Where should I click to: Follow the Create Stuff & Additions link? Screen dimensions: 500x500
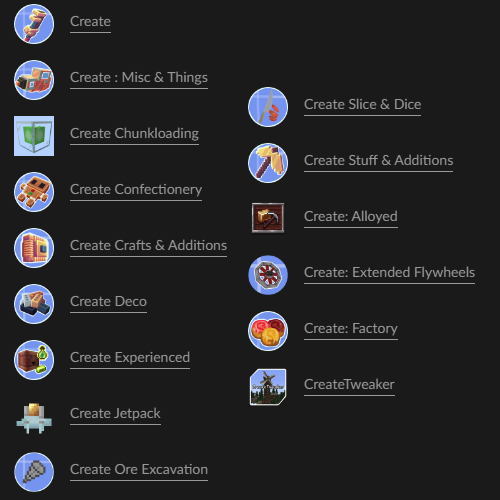click(x=378, y=161)
